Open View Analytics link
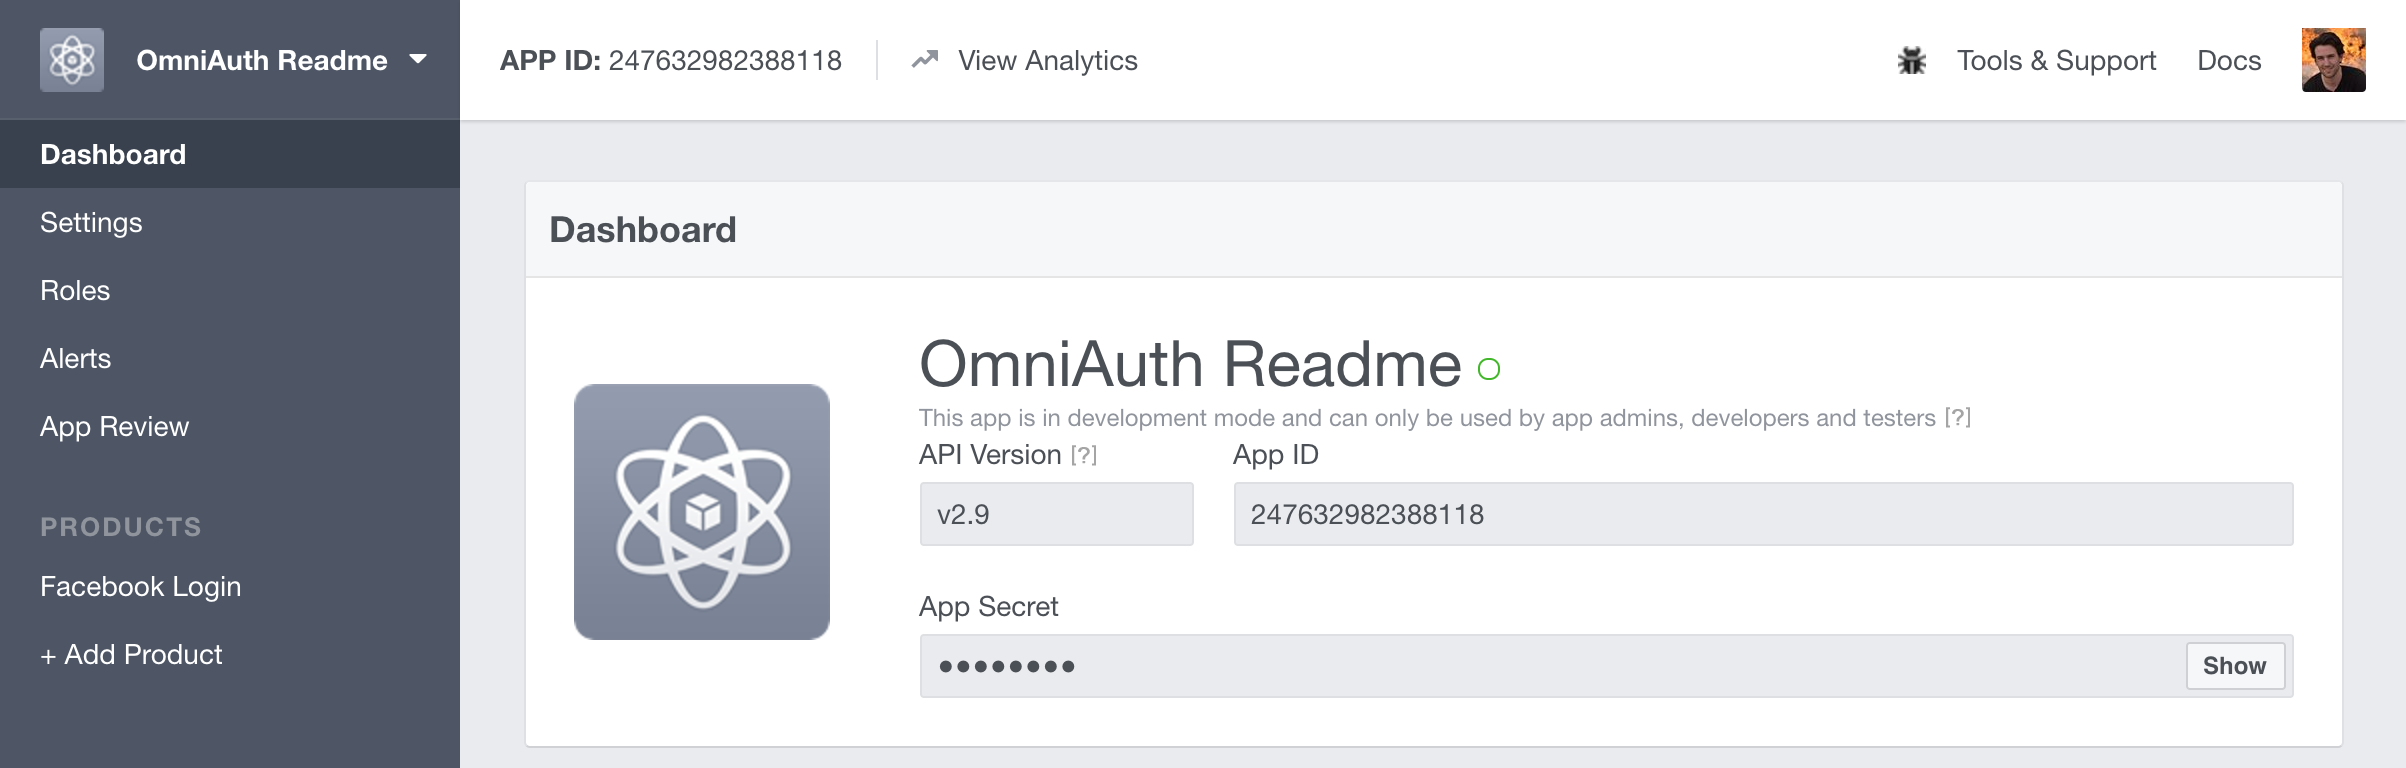 tap(1047, 61)
